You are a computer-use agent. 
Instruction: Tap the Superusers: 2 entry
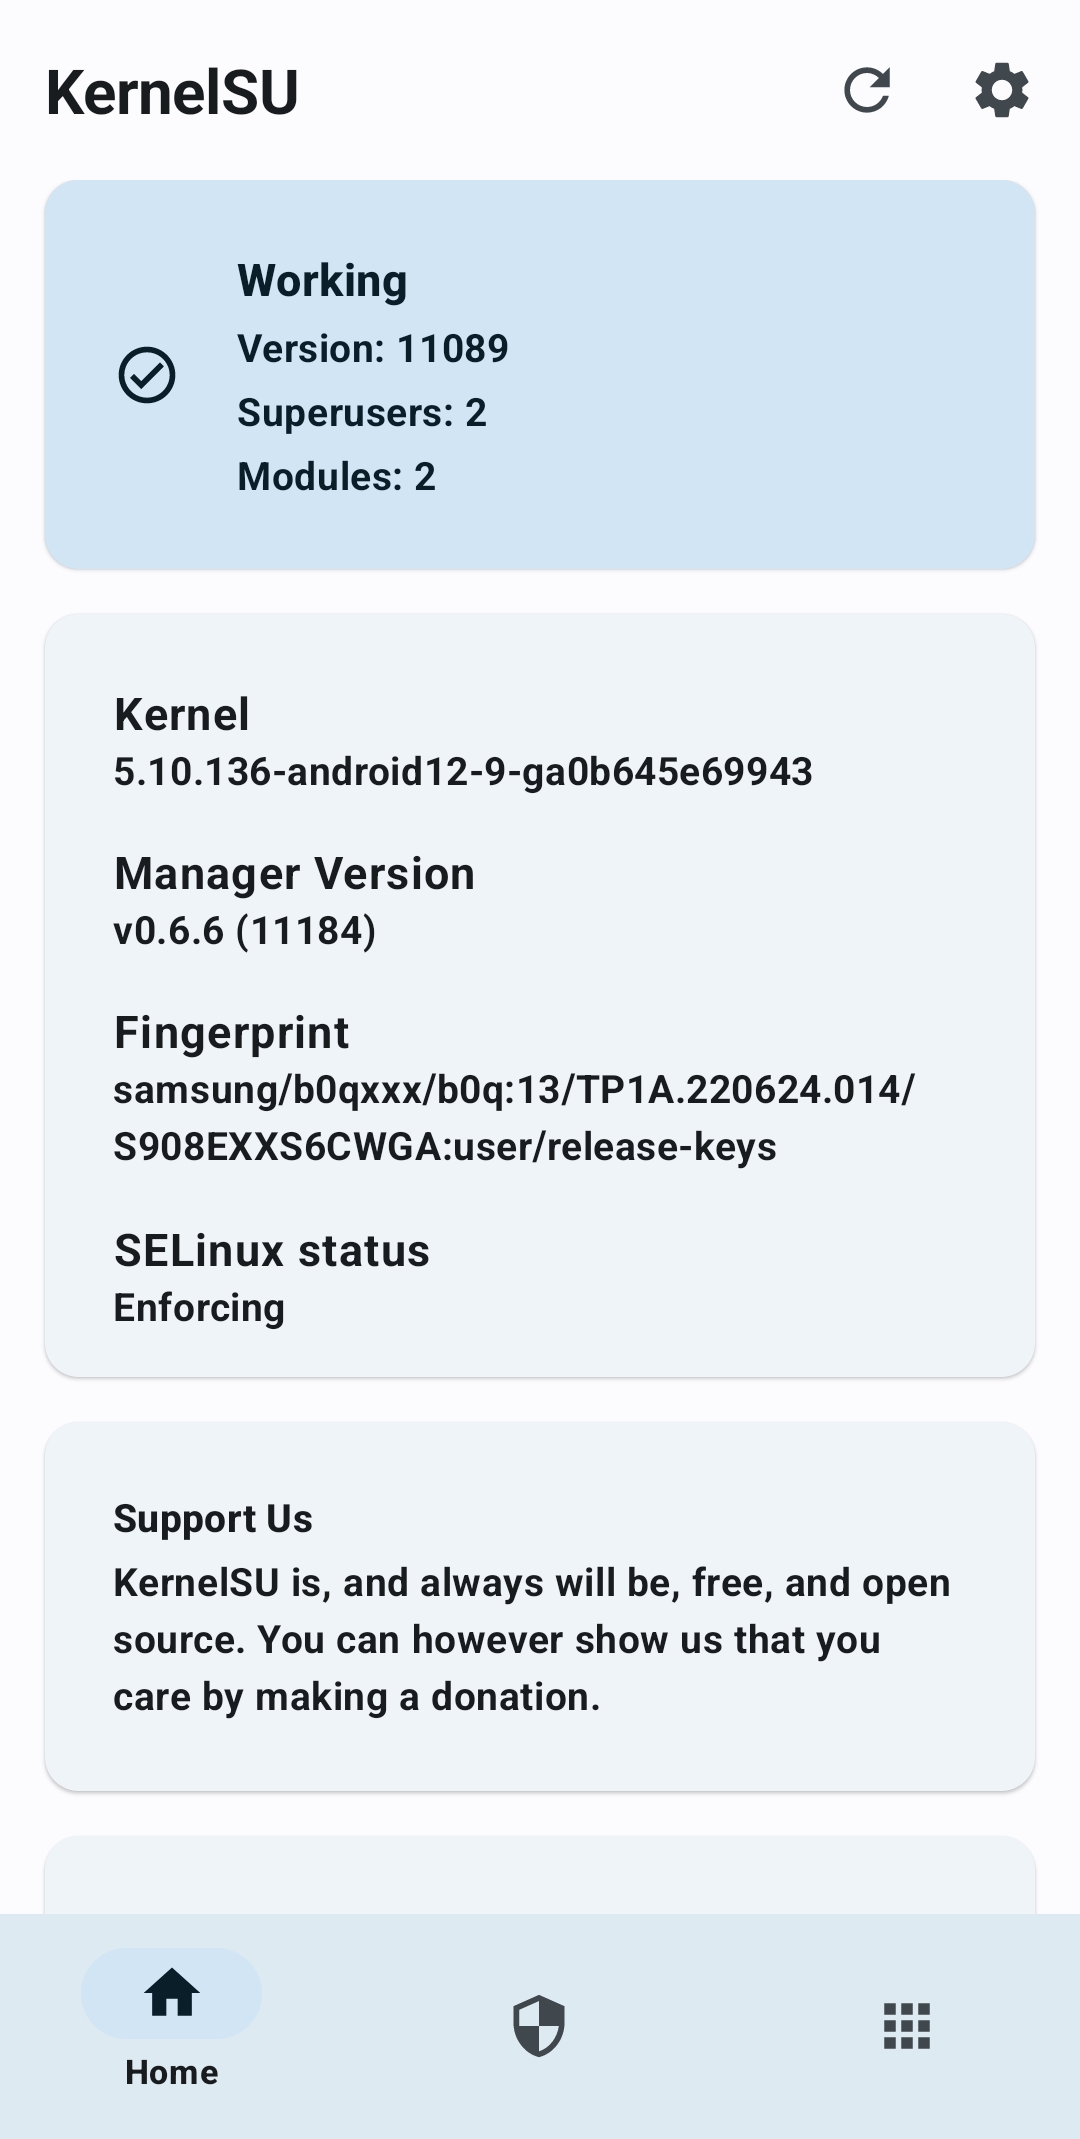[x=362, y=412]
